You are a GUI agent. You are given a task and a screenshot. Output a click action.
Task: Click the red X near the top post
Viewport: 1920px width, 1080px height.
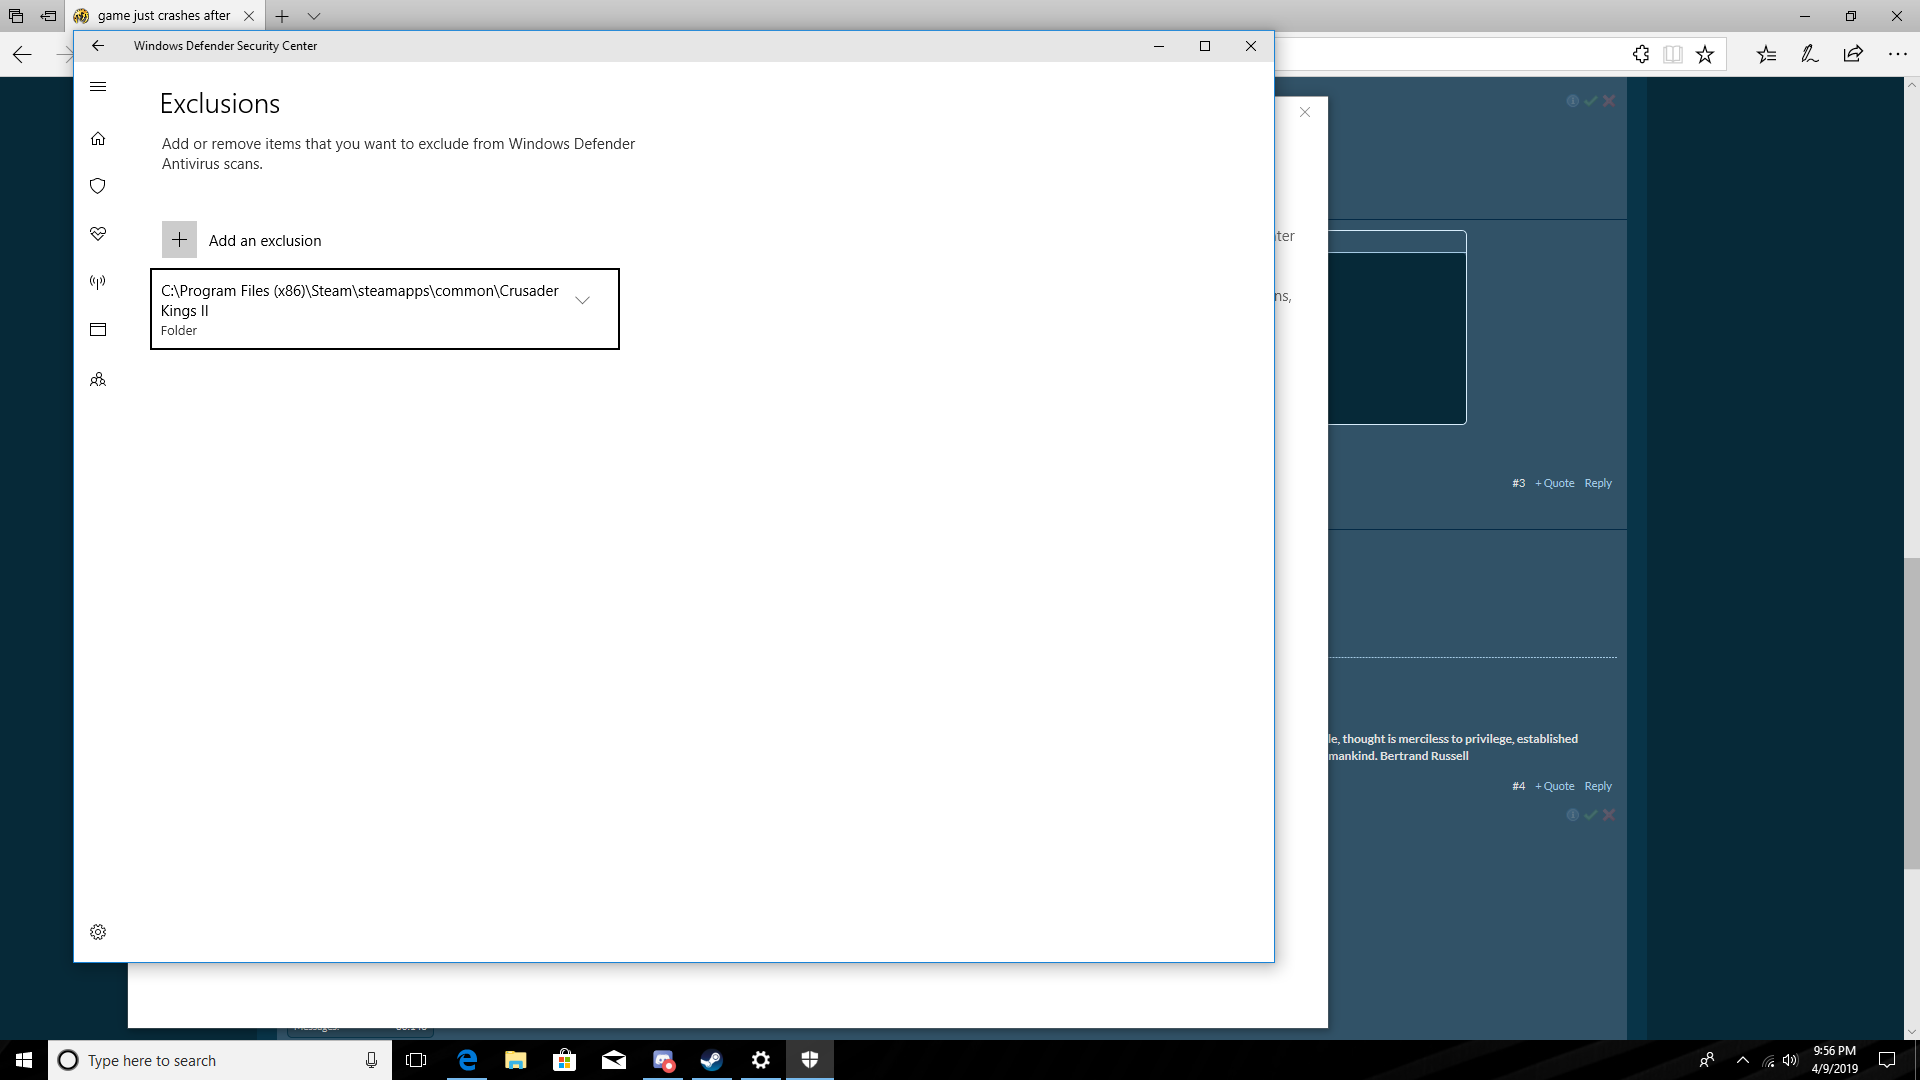[x=1609, y=101]
